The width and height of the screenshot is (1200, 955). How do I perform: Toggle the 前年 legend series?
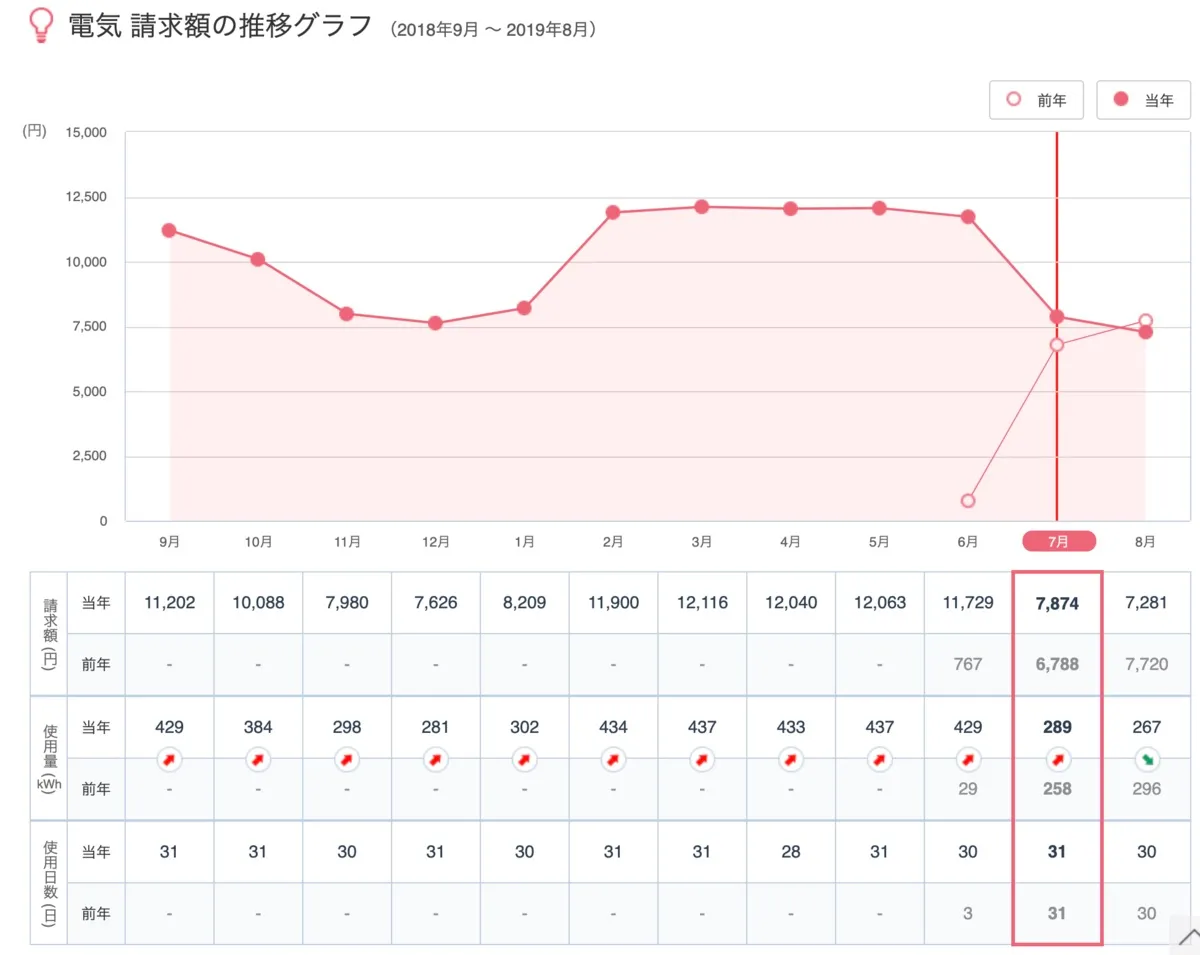click(1036, 100)
